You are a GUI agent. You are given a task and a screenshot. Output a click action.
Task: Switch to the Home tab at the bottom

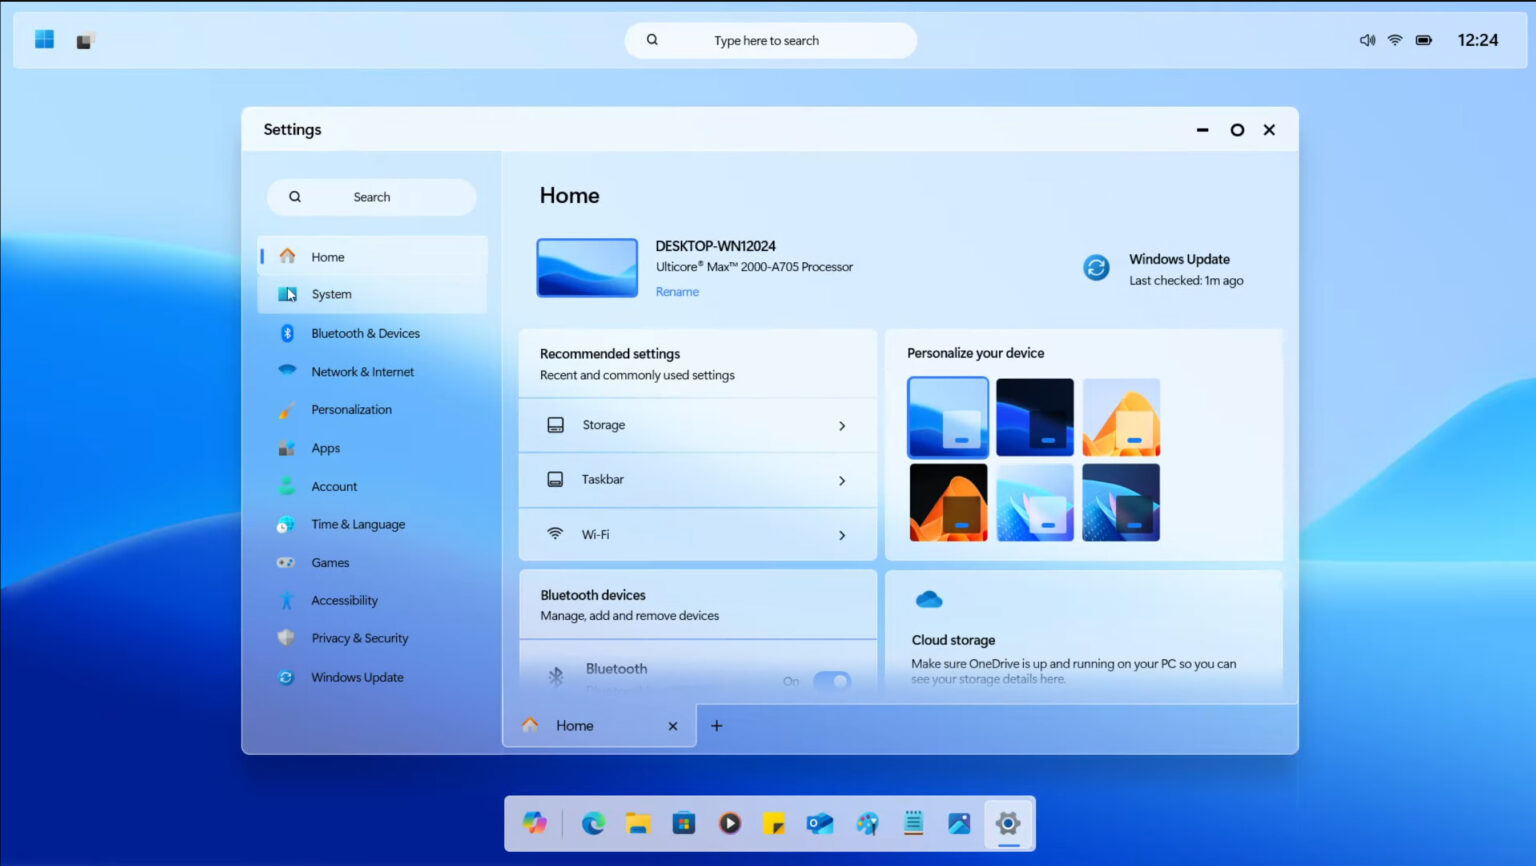574,725
